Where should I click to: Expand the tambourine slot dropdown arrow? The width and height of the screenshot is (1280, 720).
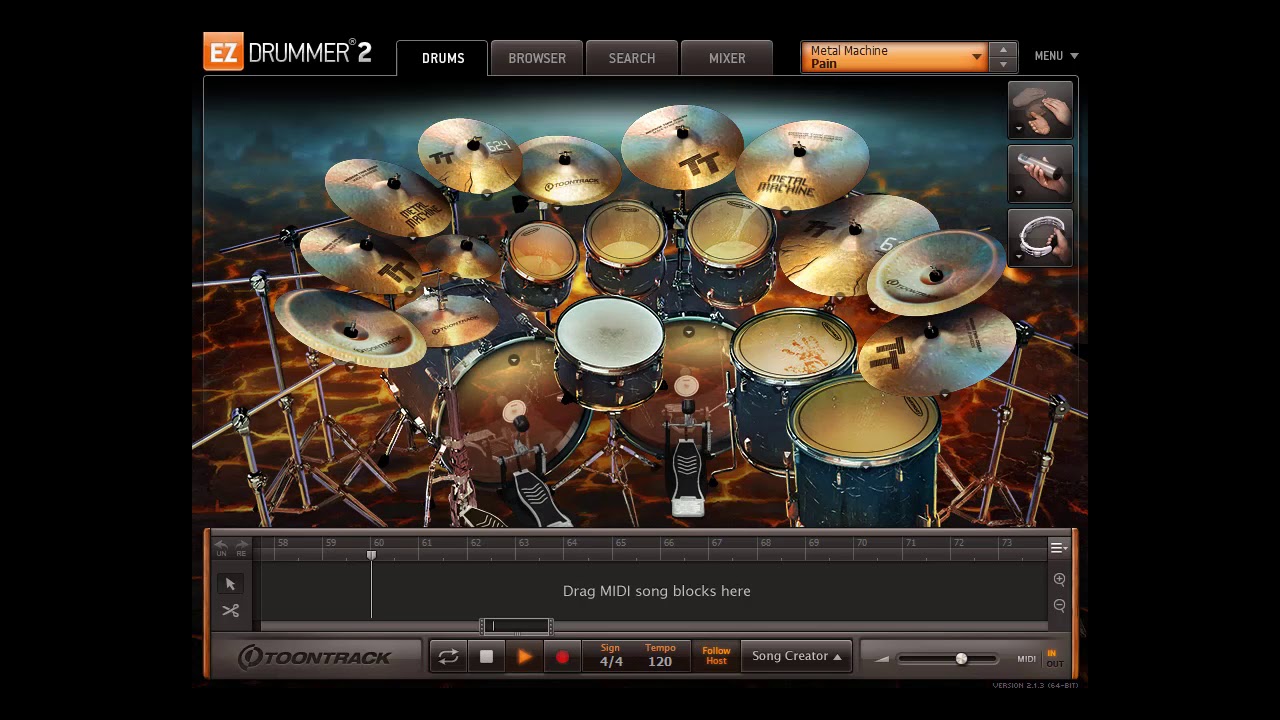(1019, 257)
